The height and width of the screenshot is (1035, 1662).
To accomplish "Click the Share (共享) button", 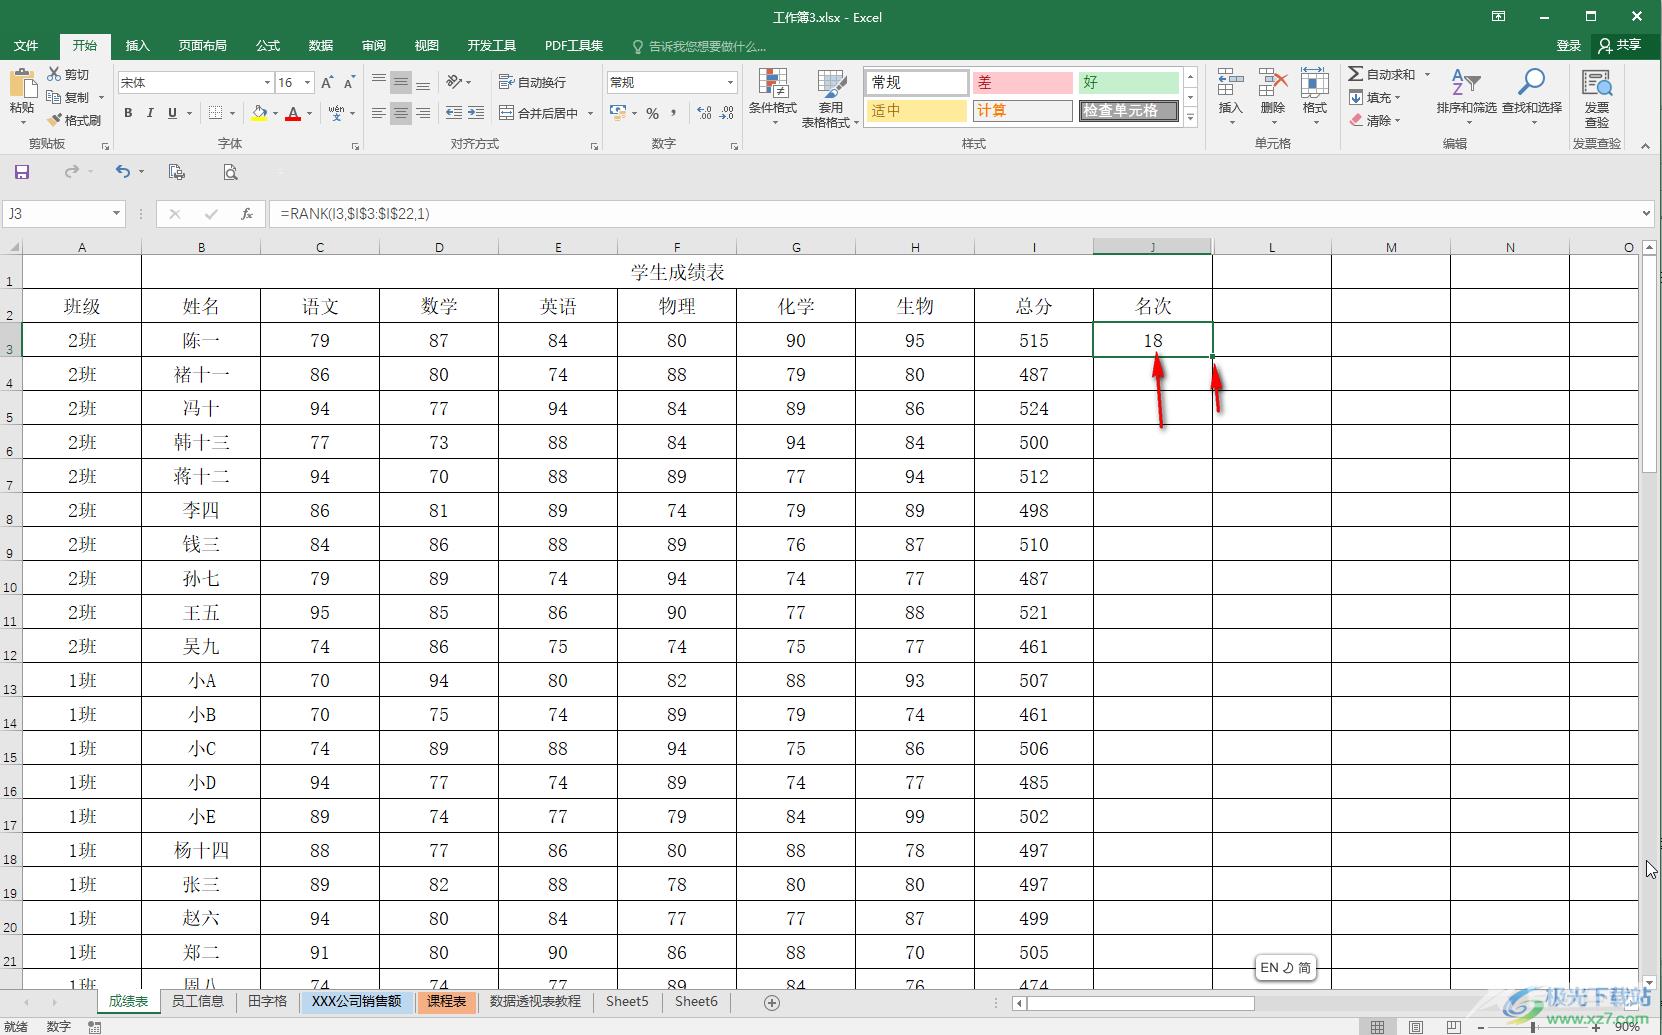I will [x=1619, y=45].
